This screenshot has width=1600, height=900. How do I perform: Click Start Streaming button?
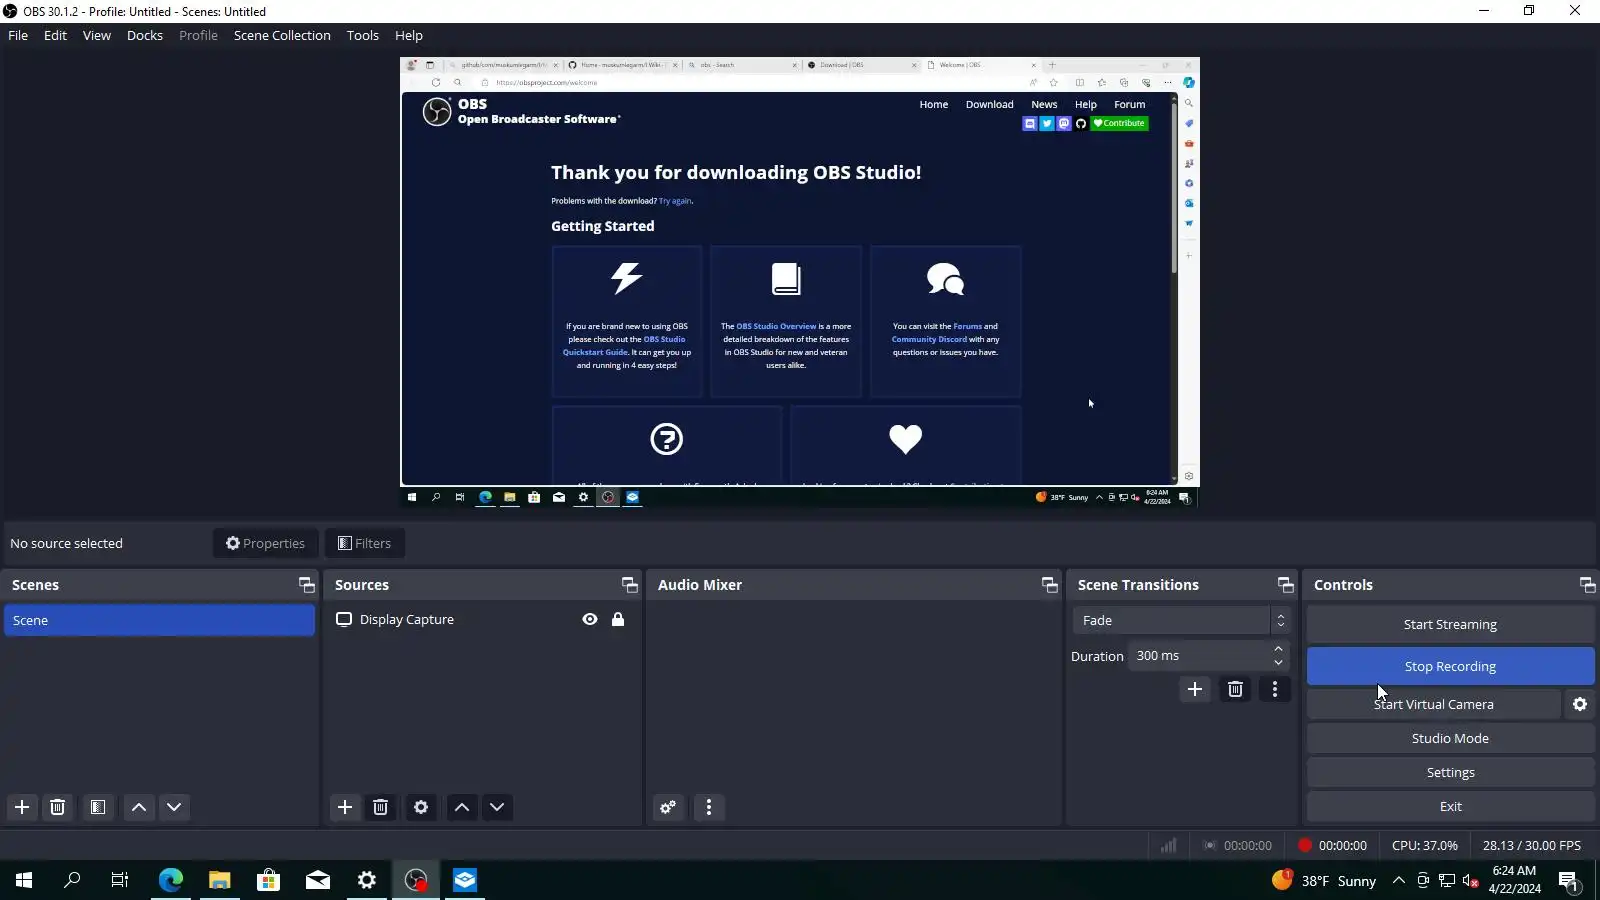click(x=1450, y=625)
